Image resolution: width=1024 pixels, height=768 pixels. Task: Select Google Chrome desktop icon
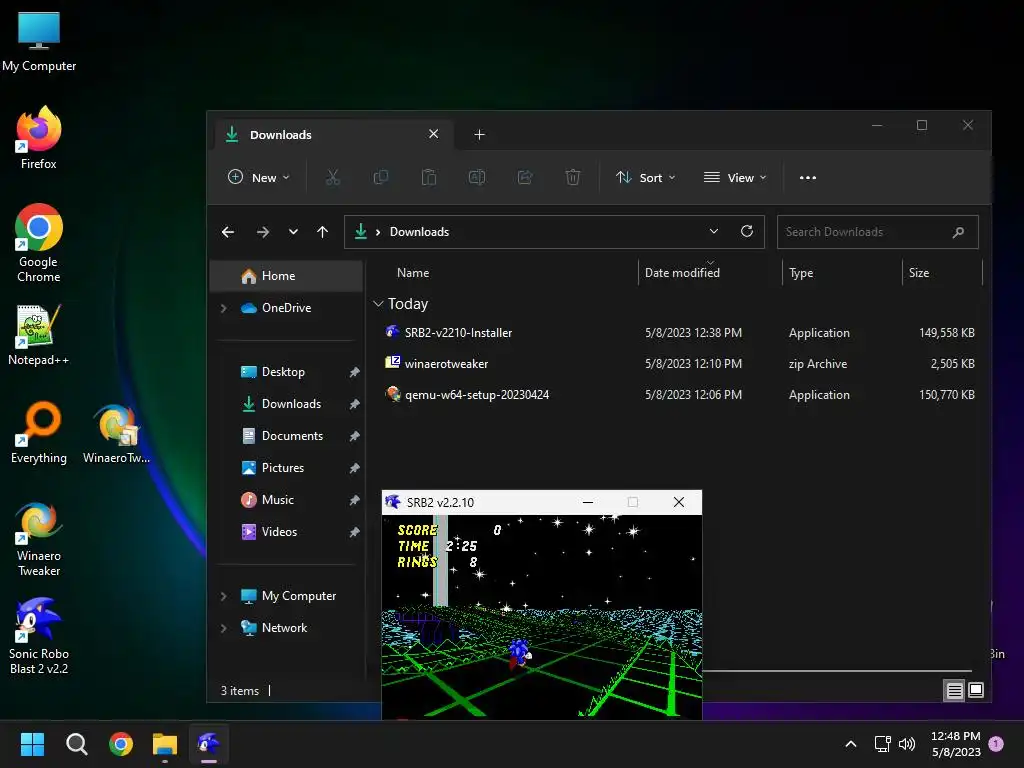[39, 243]
